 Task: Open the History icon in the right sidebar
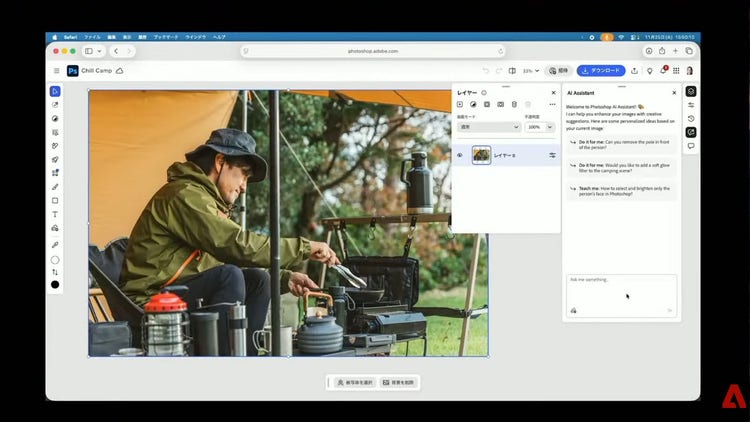(691, 118)
